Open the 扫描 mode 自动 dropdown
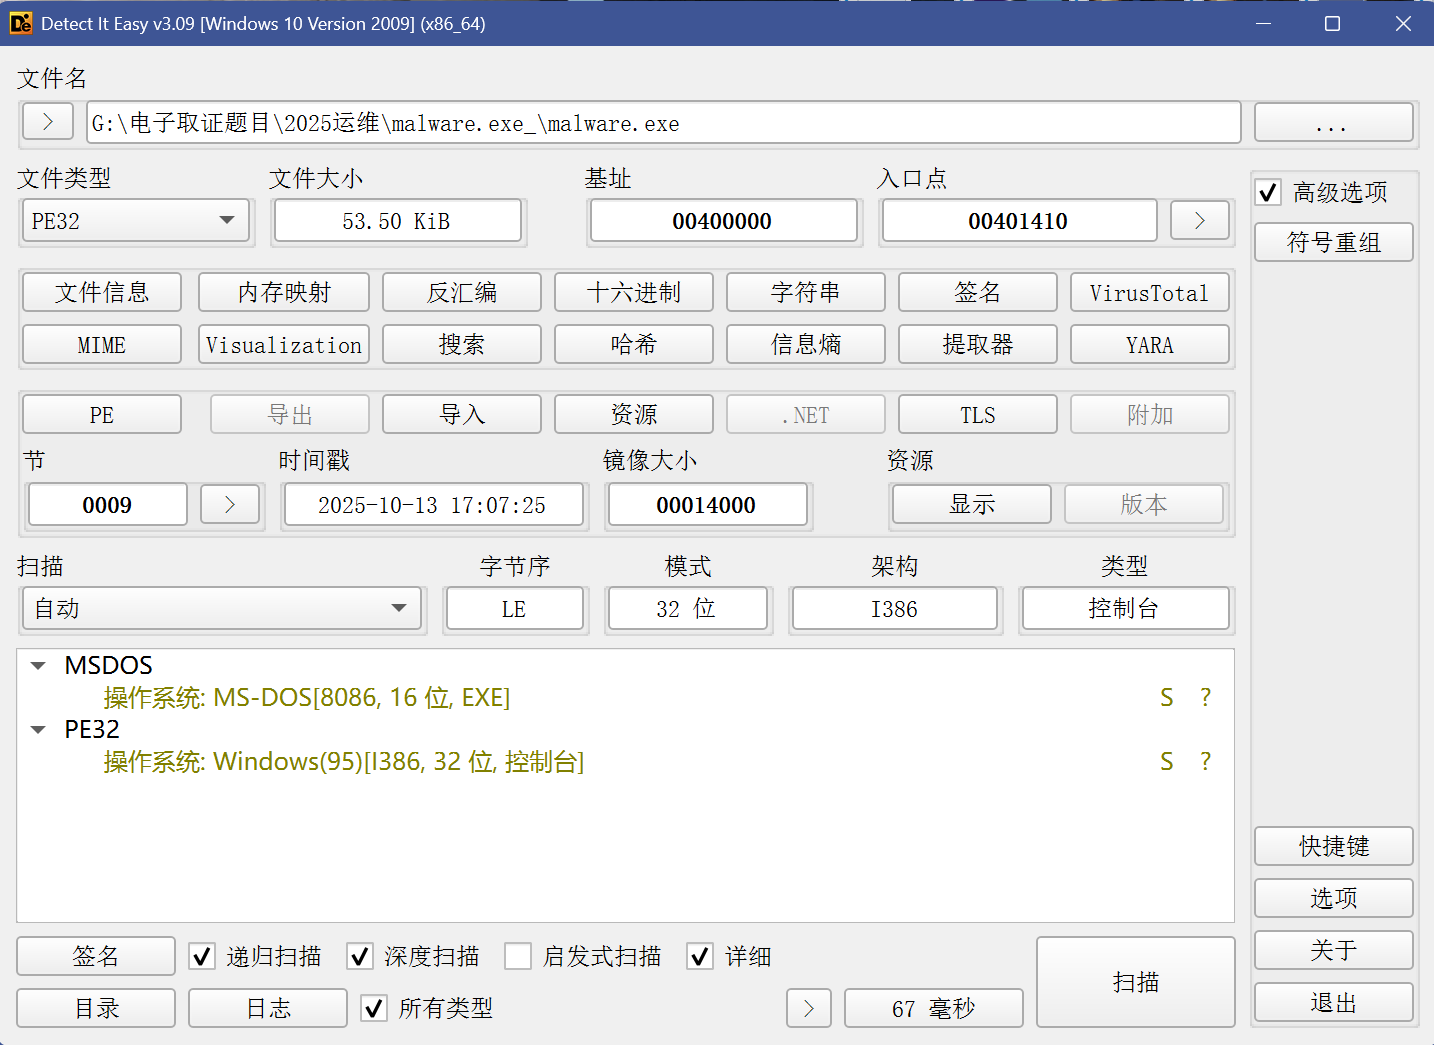1434x1045 pixels. click(x=222, y=609)
